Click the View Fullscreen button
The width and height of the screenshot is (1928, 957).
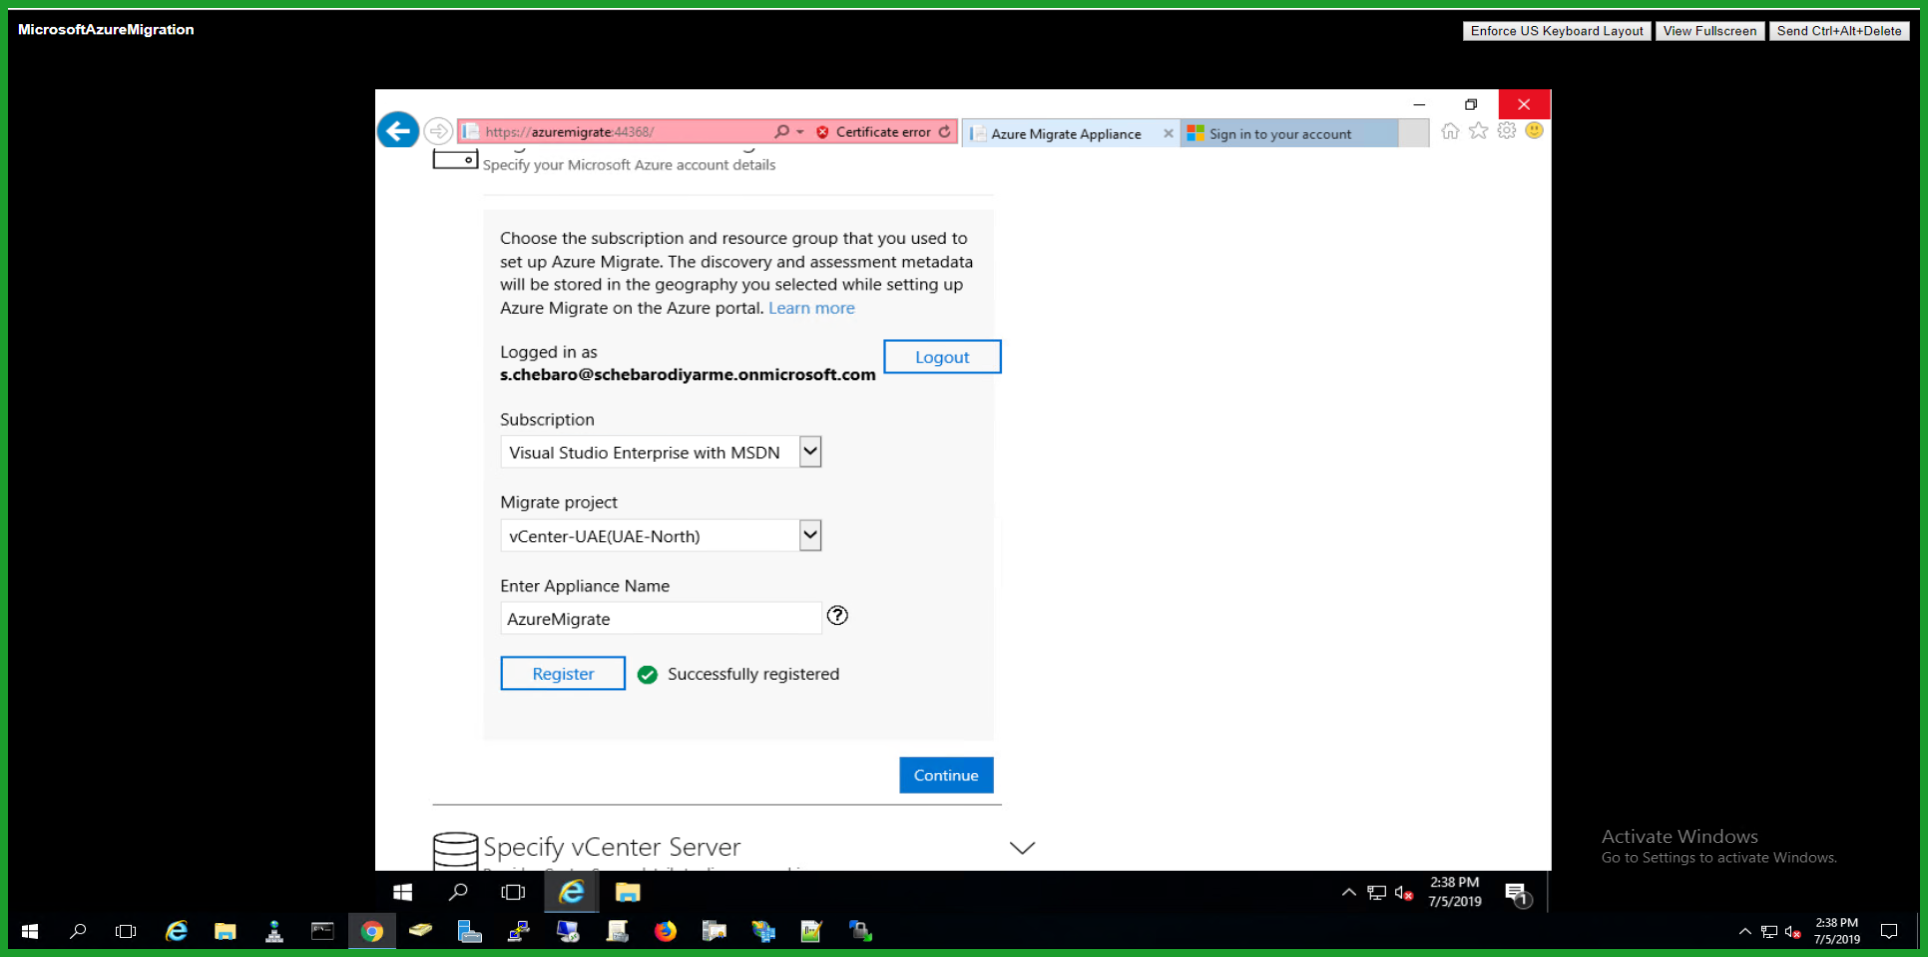click(x=1710, y=31)
